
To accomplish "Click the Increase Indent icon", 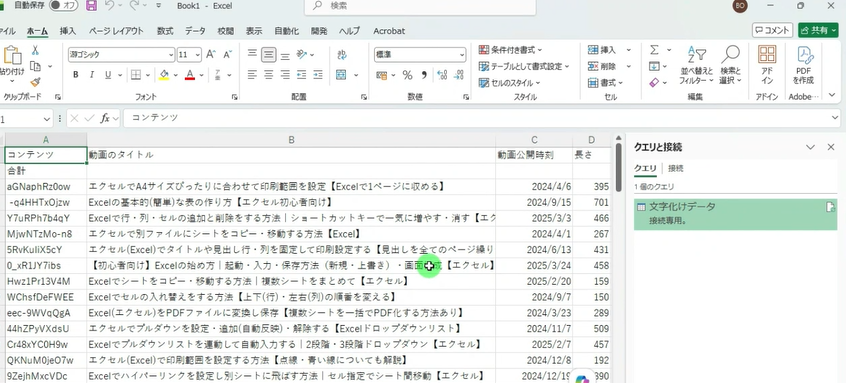I will pyautogui.click(x=318, y=74).
